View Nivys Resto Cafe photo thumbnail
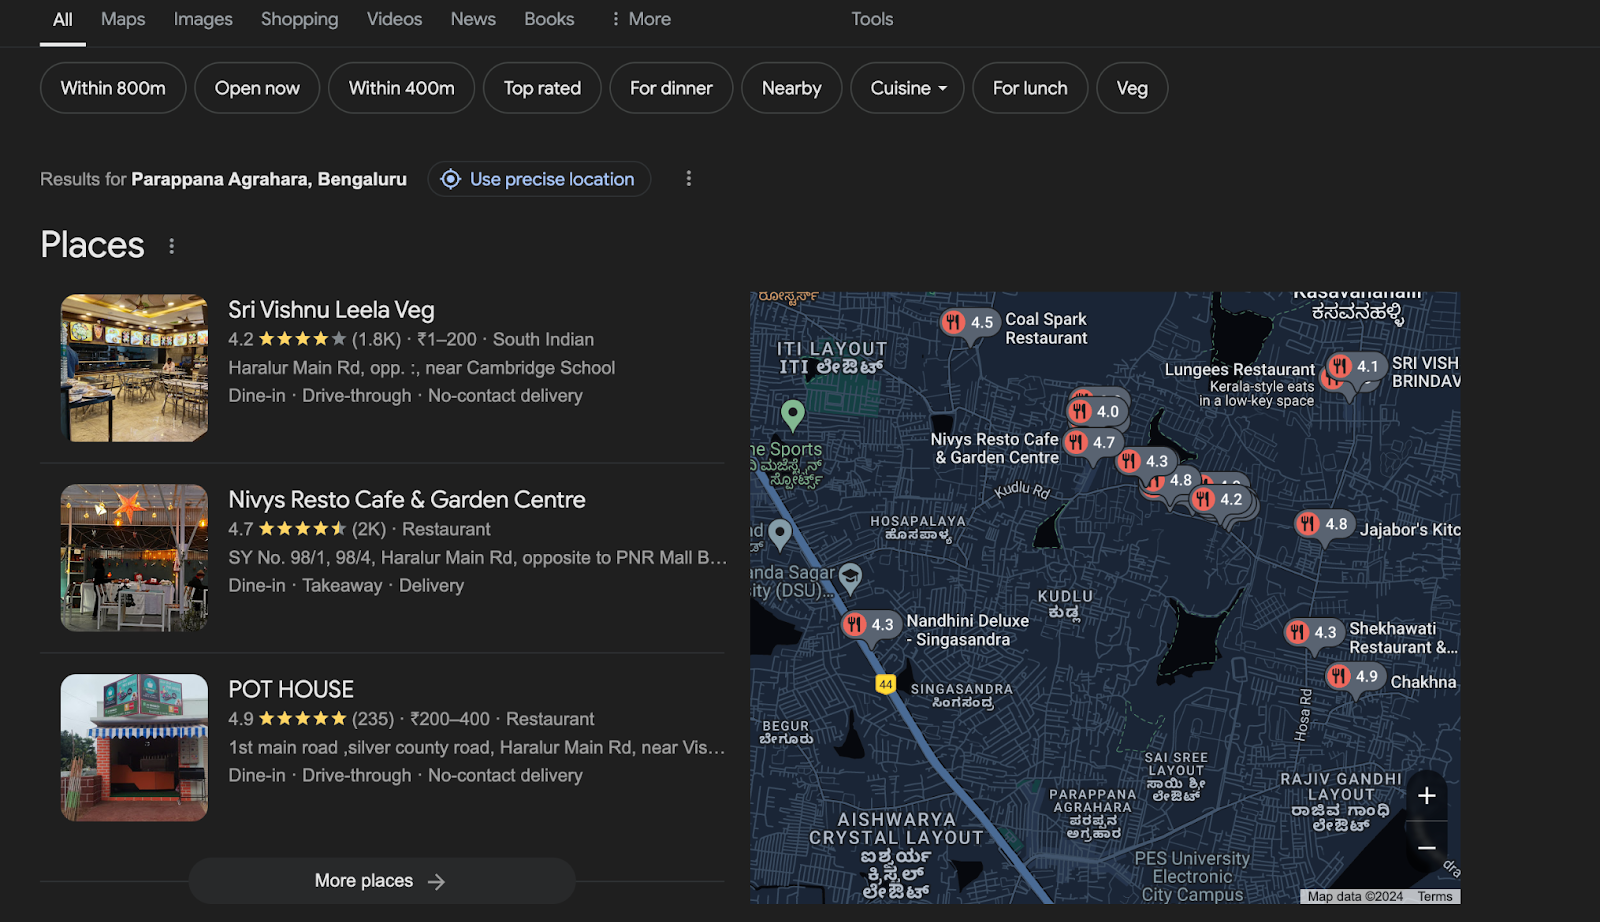This screenshot has width=1600, height=922. click(x=134, y=558)
